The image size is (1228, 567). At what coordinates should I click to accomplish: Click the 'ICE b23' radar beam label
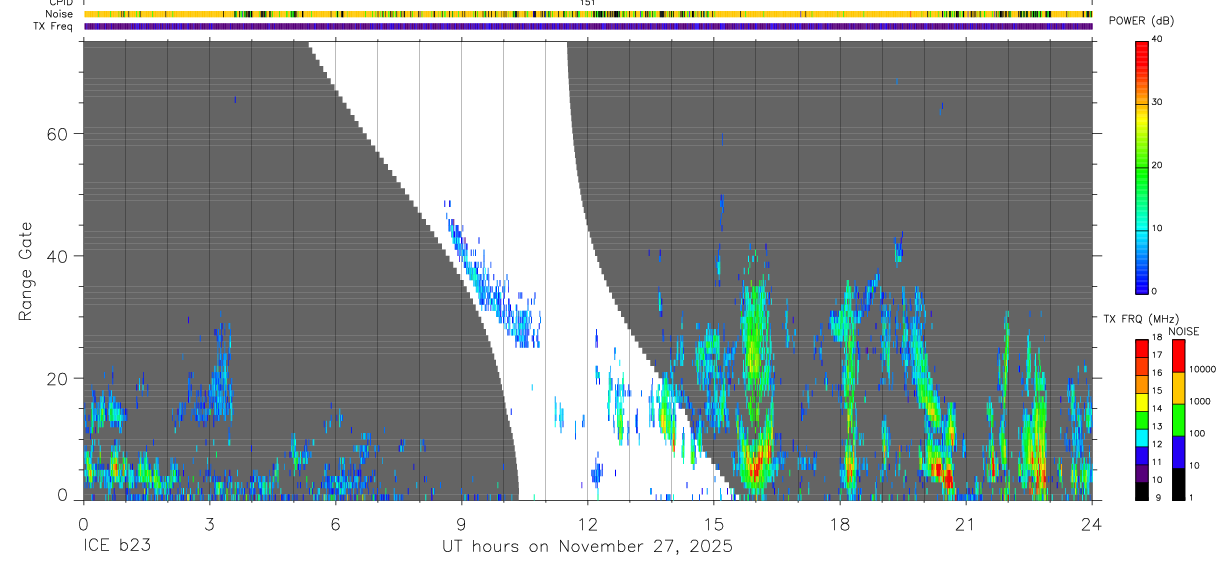tap(117, 547)
